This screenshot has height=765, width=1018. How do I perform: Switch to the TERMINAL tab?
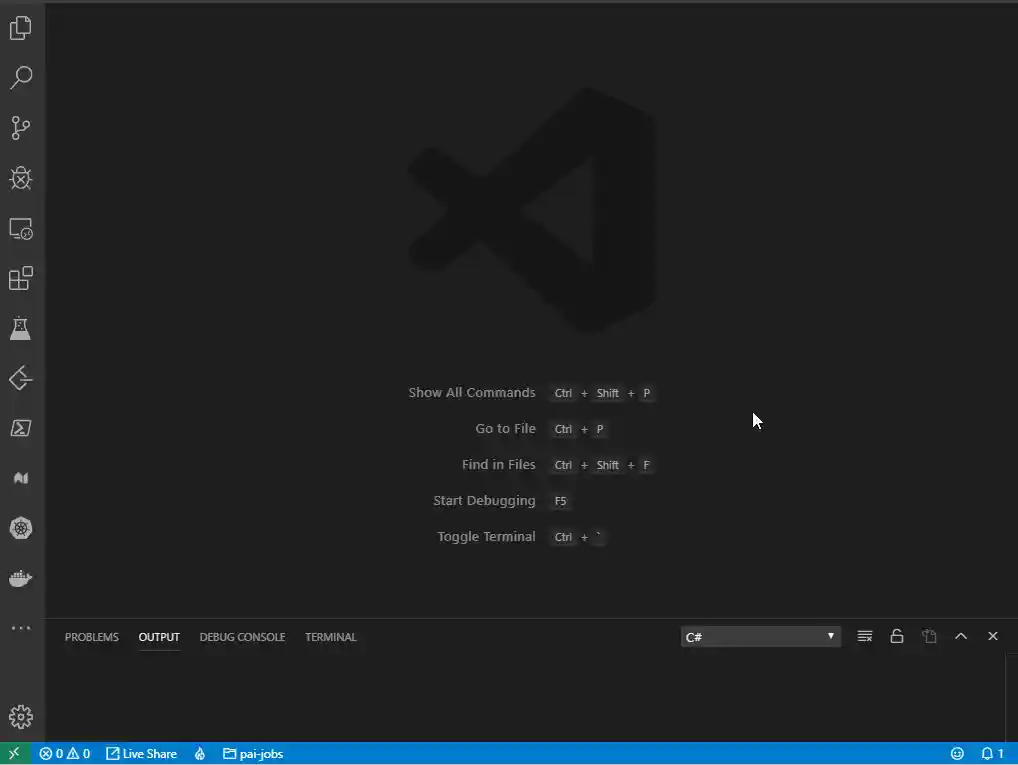(330, 637)
